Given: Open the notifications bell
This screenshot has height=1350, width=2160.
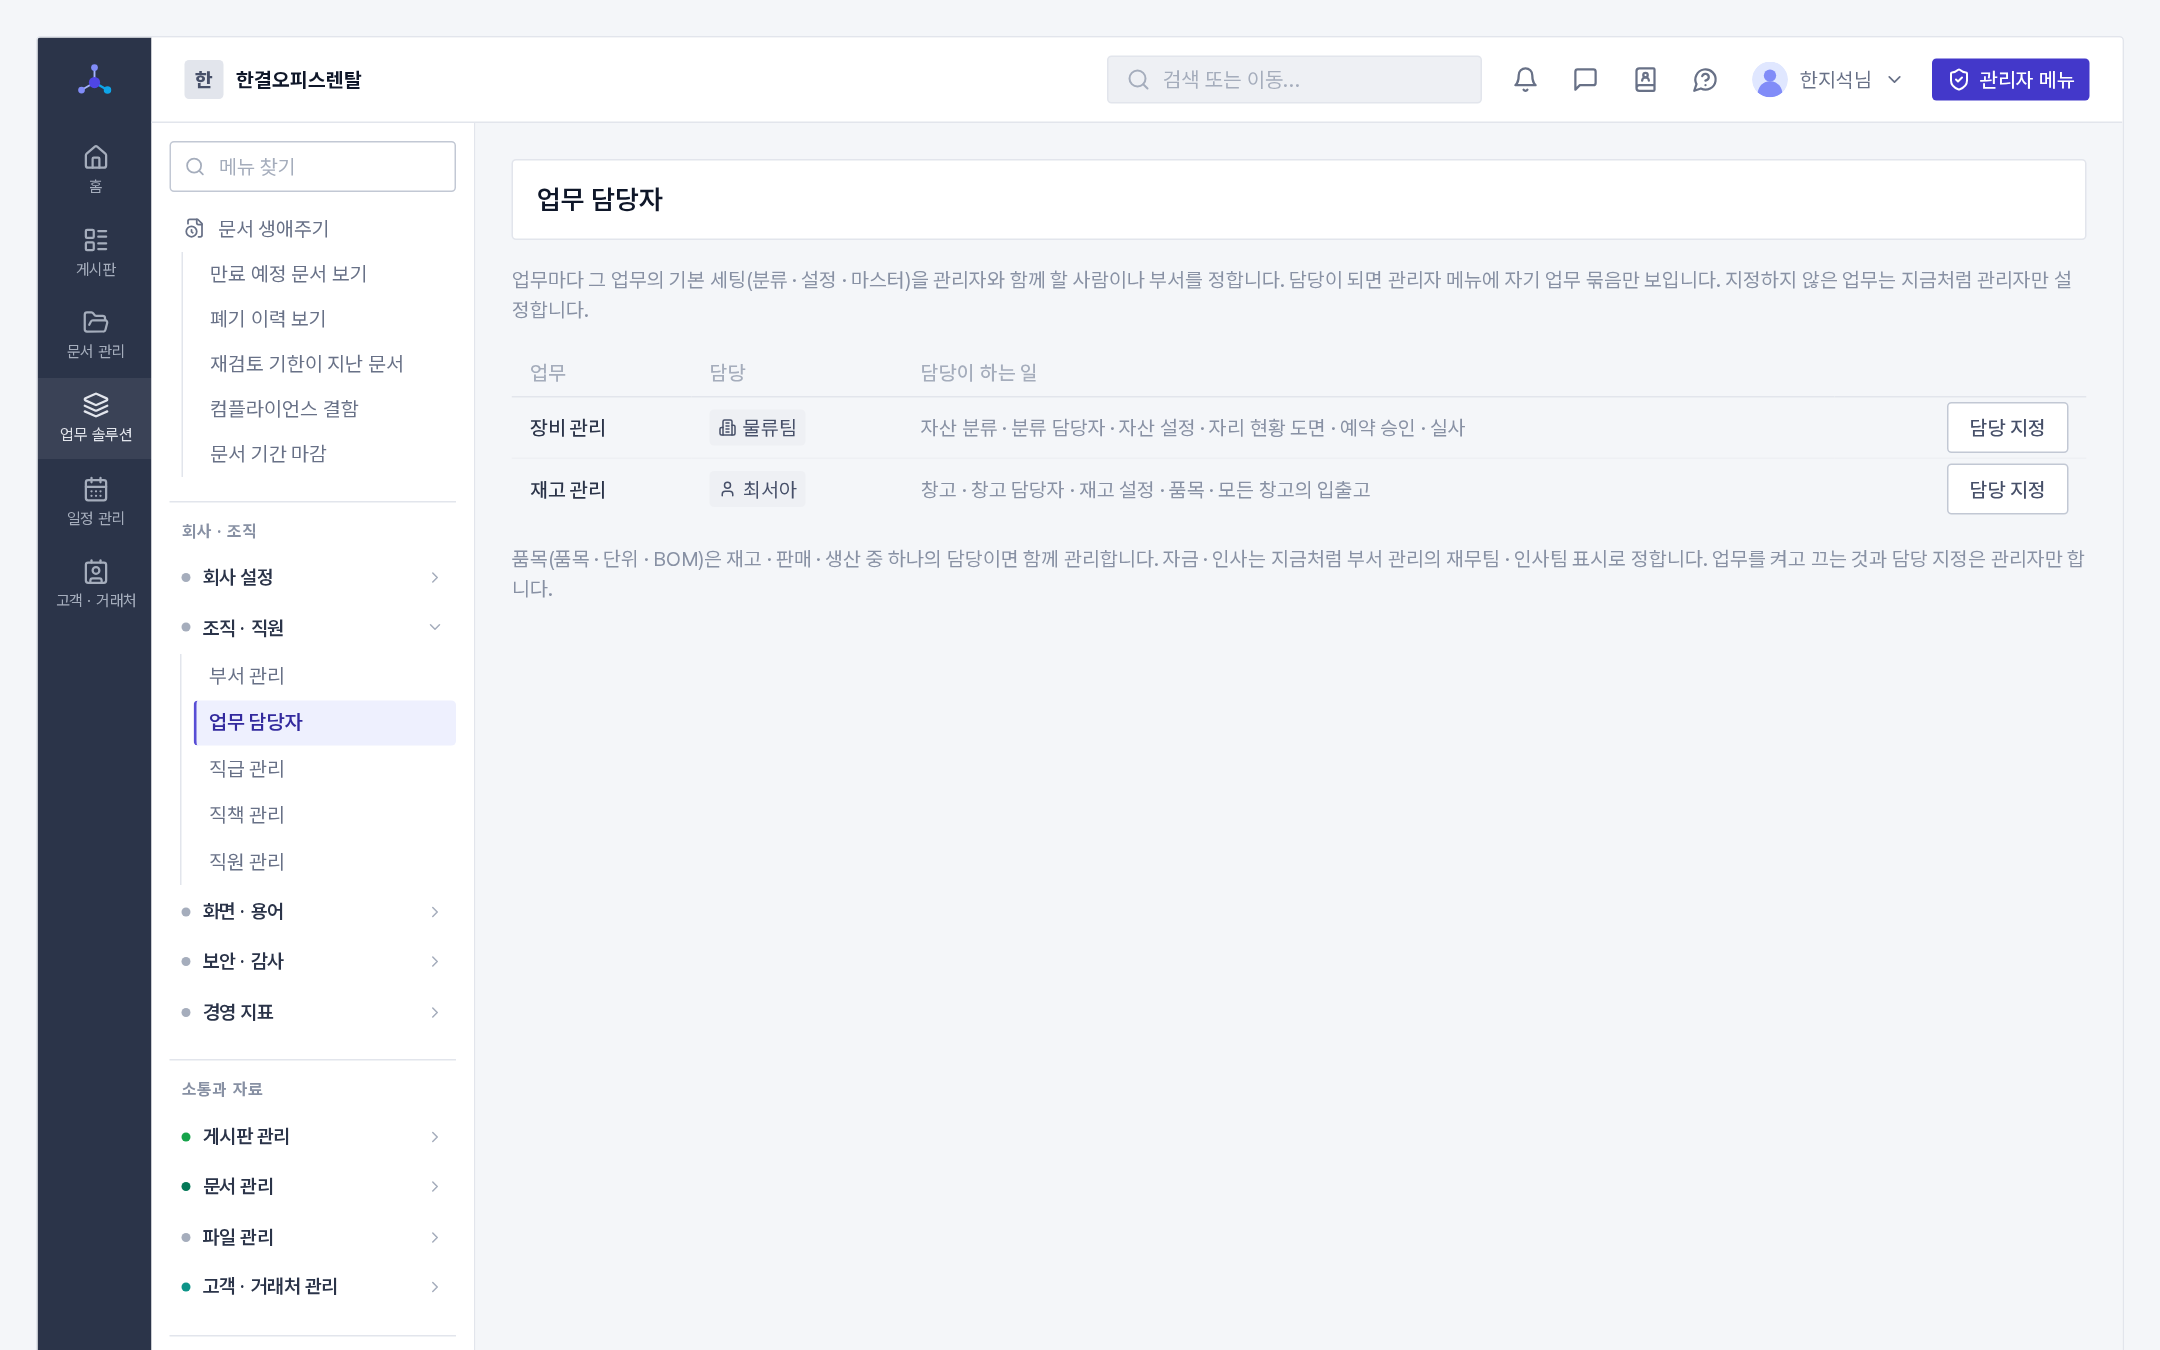Looking at the screenshot, I should coord(1525,80).
